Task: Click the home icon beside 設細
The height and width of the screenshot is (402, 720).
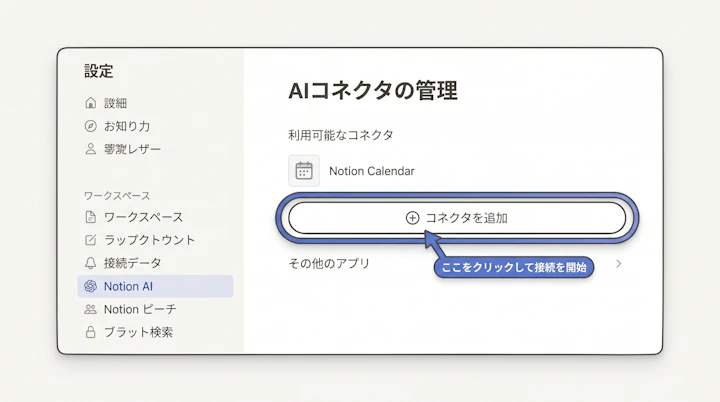Action: 91,102
